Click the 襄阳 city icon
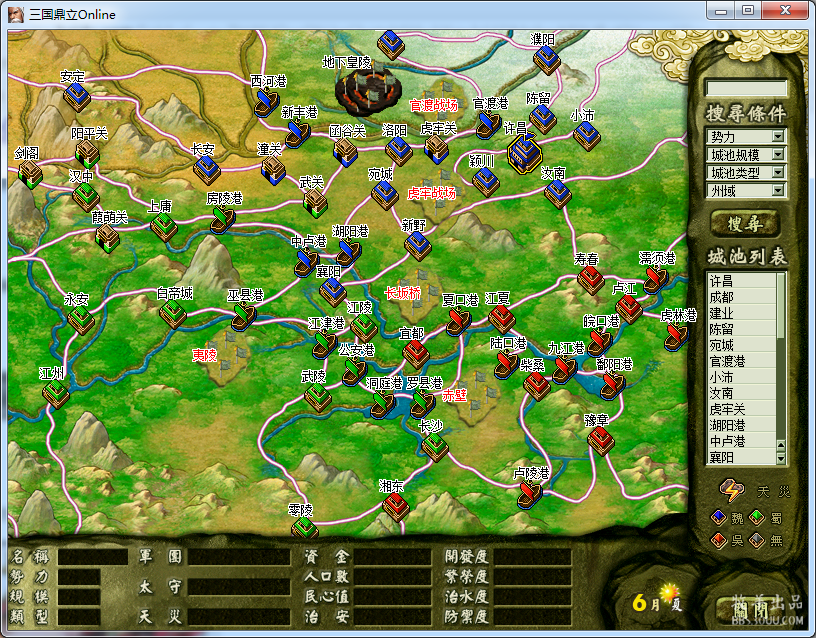The width and height of the screenshot is (816, 638). tap(333, 291)
